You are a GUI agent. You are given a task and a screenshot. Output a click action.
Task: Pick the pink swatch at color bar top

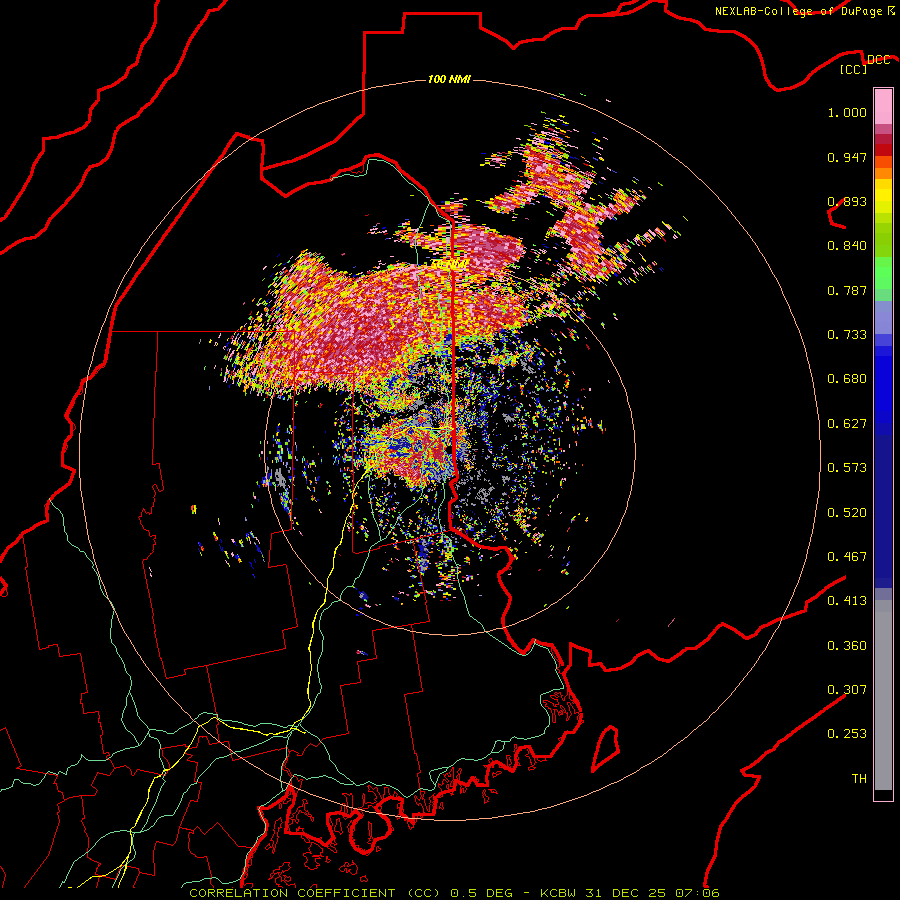883,106
